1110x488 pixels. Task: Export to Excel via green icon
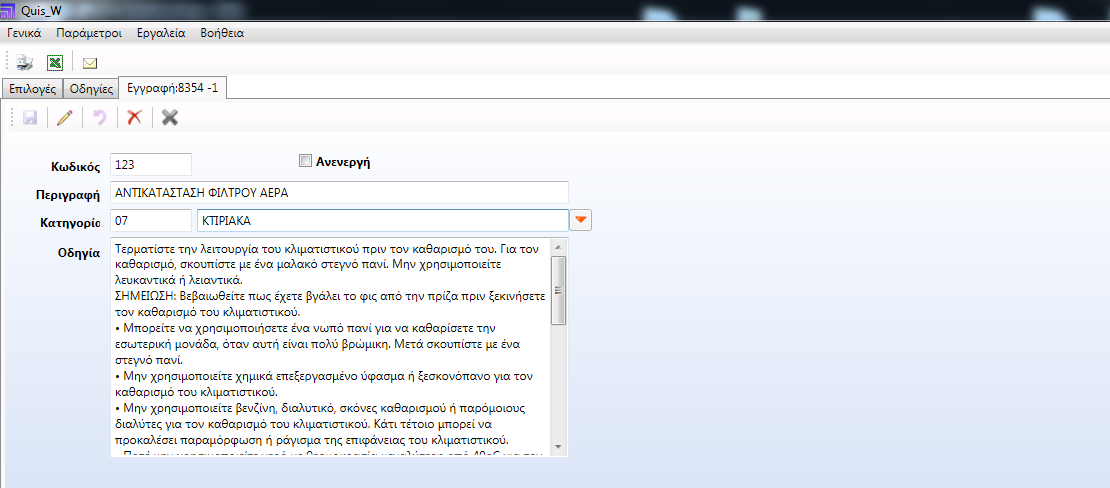pos(55,63)
